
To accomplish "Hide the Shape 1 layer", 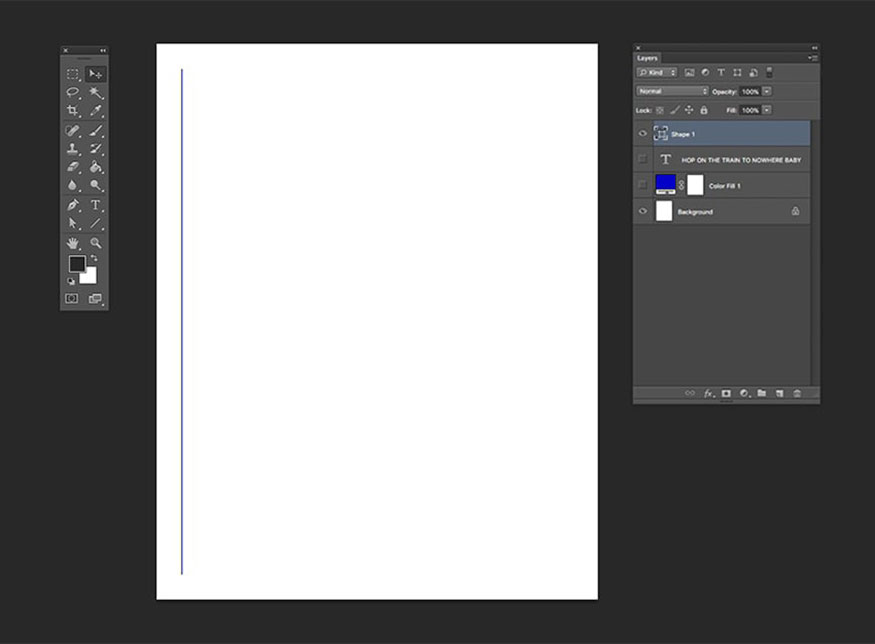I will [x=642, y=133].
